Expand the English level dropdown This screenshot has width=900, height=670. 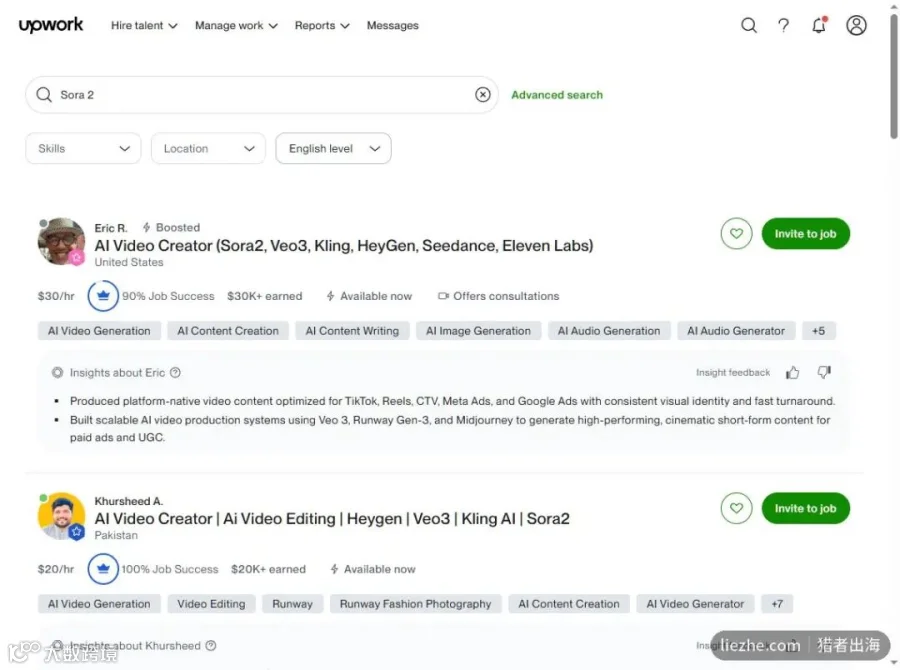333,148
